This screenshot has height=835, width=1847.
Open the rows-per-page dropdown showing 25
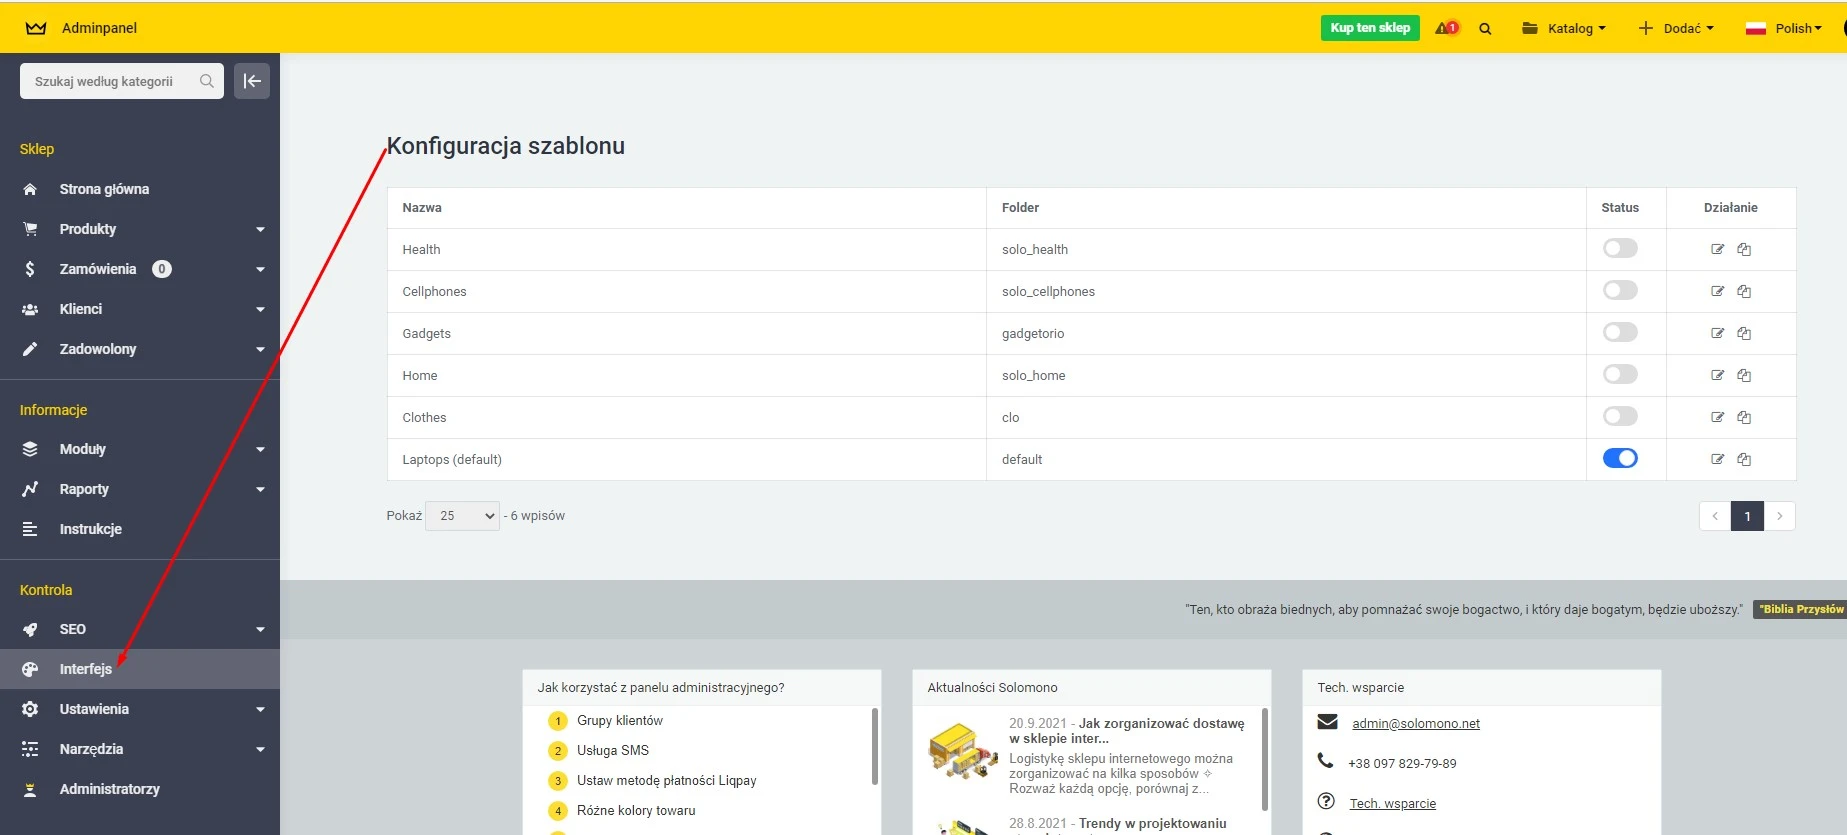(462, 516)
